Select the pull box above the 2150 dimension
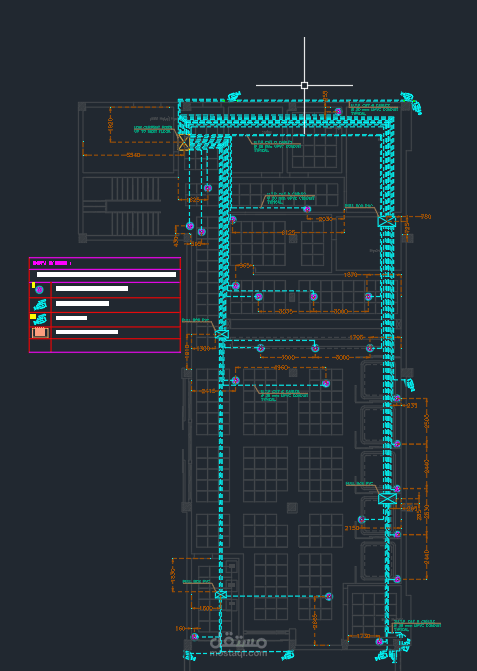 (388, 499)
